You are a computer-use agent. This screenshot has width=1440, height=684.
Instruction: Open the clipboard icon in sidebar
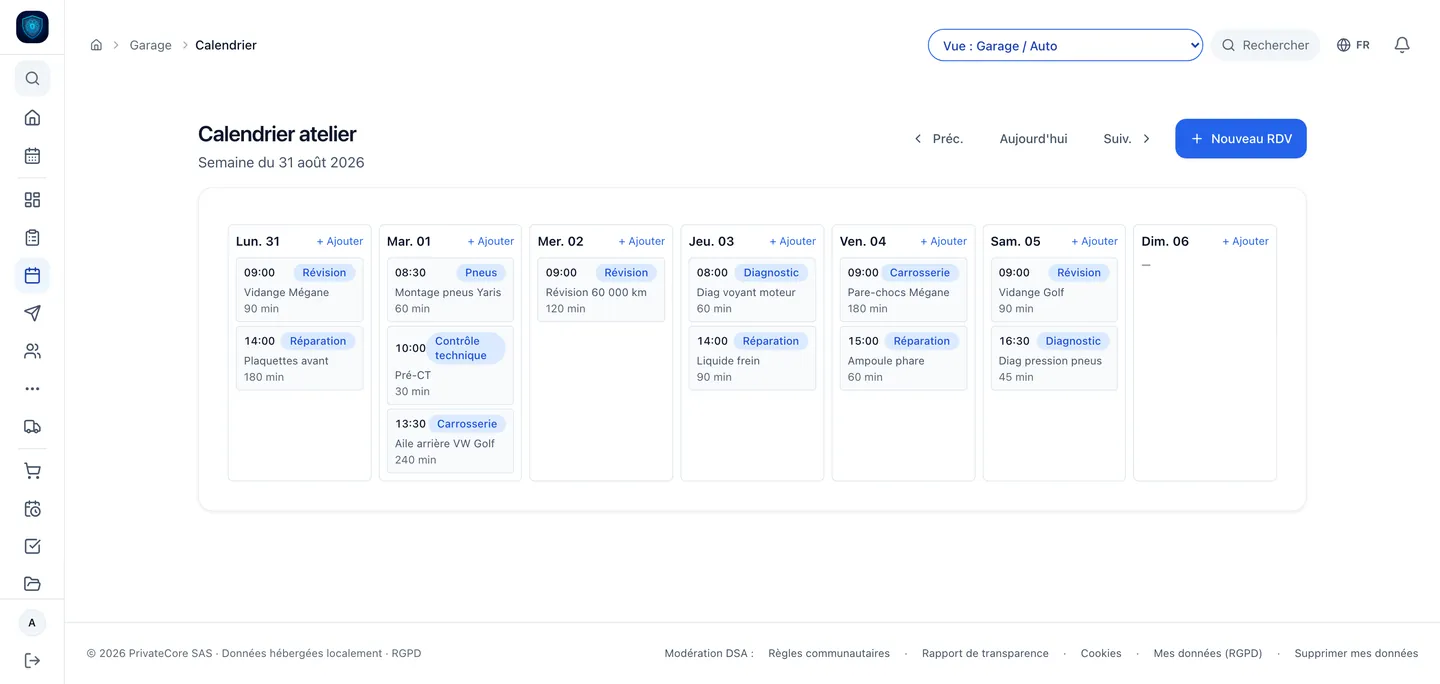pos(32,238)
